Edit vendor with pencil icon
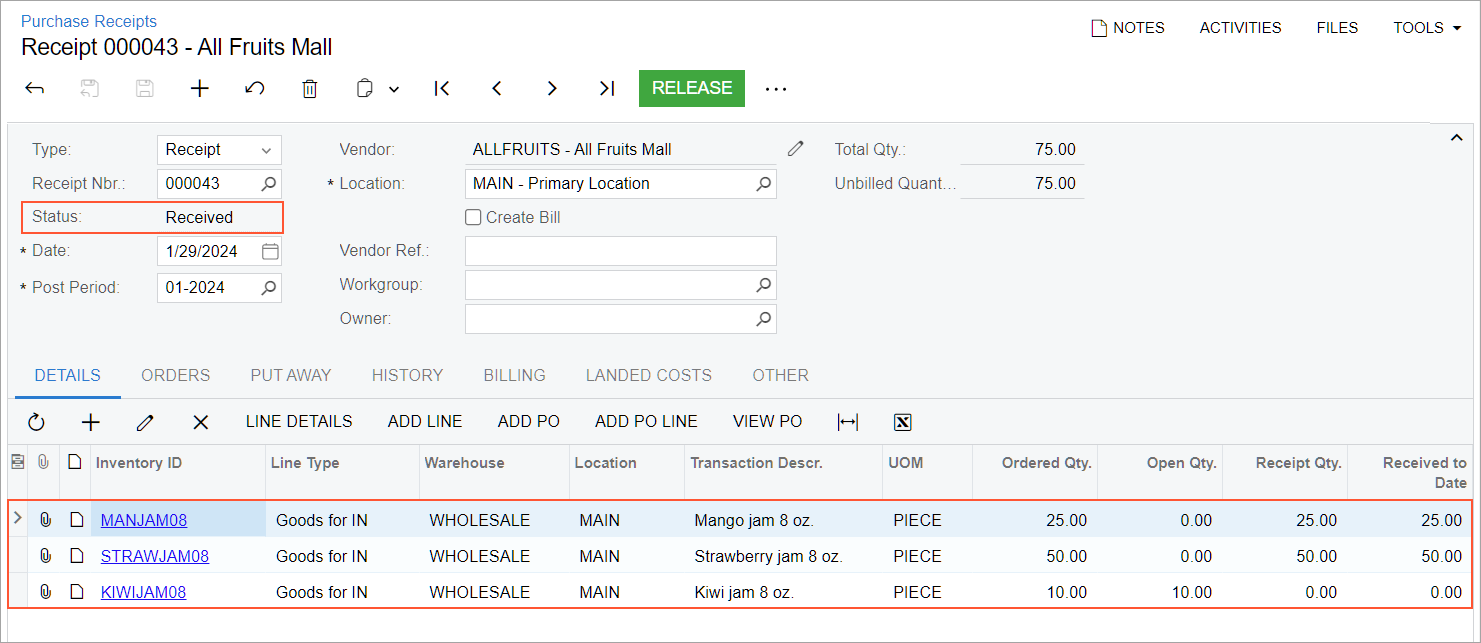 (795, 149)
